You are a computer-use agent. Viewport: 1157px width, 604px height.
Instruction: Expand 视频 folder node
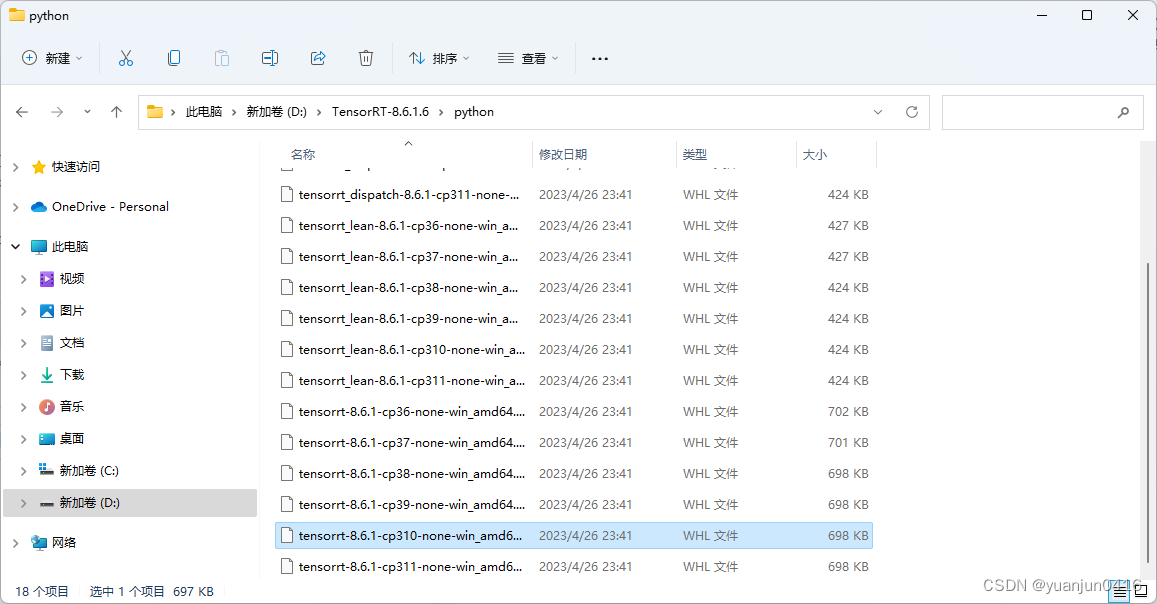coord(24,279)
